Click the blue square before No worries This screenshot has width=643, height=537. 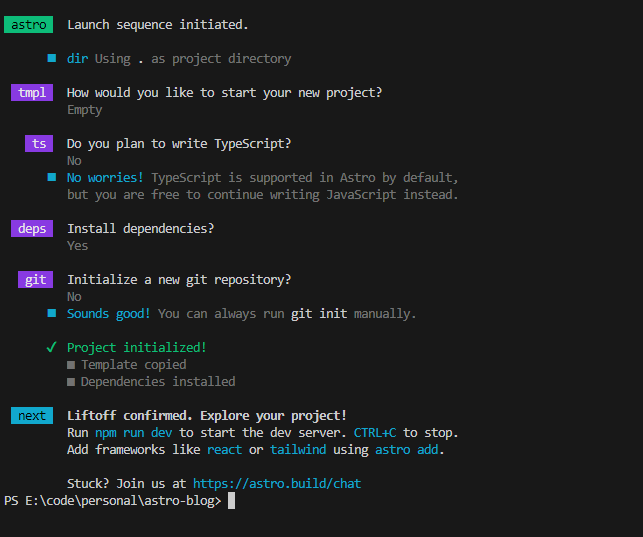(52, 177)
